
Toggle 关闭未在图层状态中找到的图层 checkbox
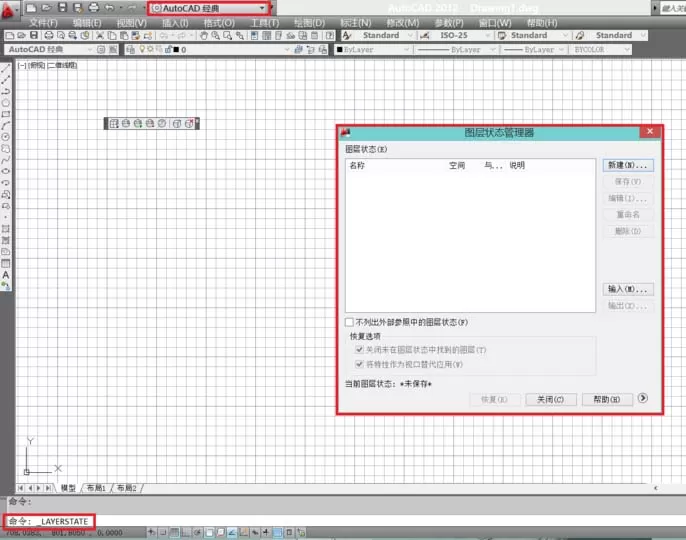359,349
